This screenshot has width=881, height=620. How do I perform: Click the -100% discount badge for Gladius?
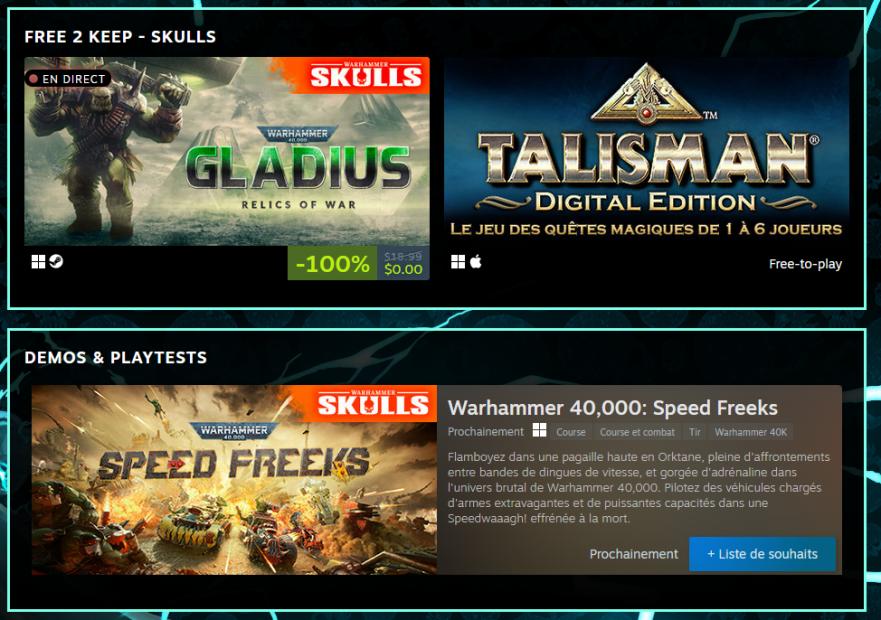pos(332,263)
